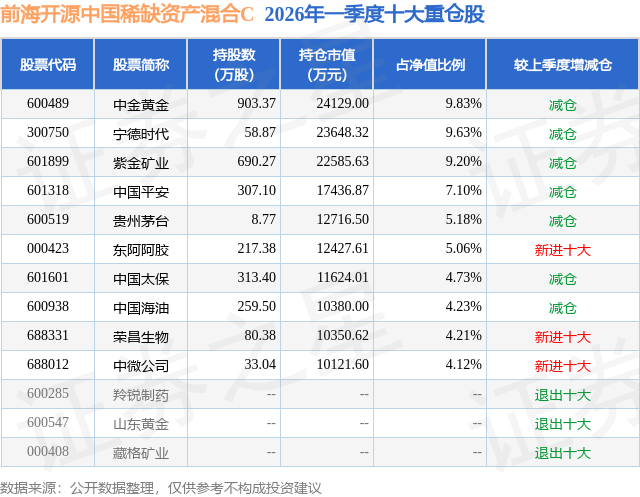Image resolution: width=640 pixels, height=497 pixels.
Task: Click stock code 000408
Action: [x=48, y=451]
